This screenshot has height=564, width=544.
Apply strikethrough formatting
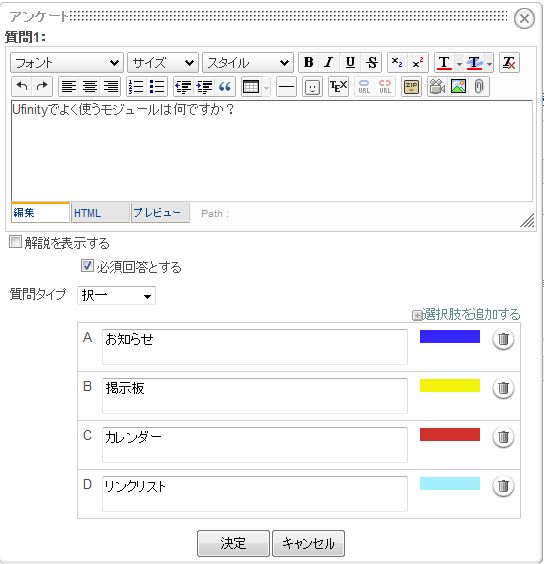click(372, 63)
